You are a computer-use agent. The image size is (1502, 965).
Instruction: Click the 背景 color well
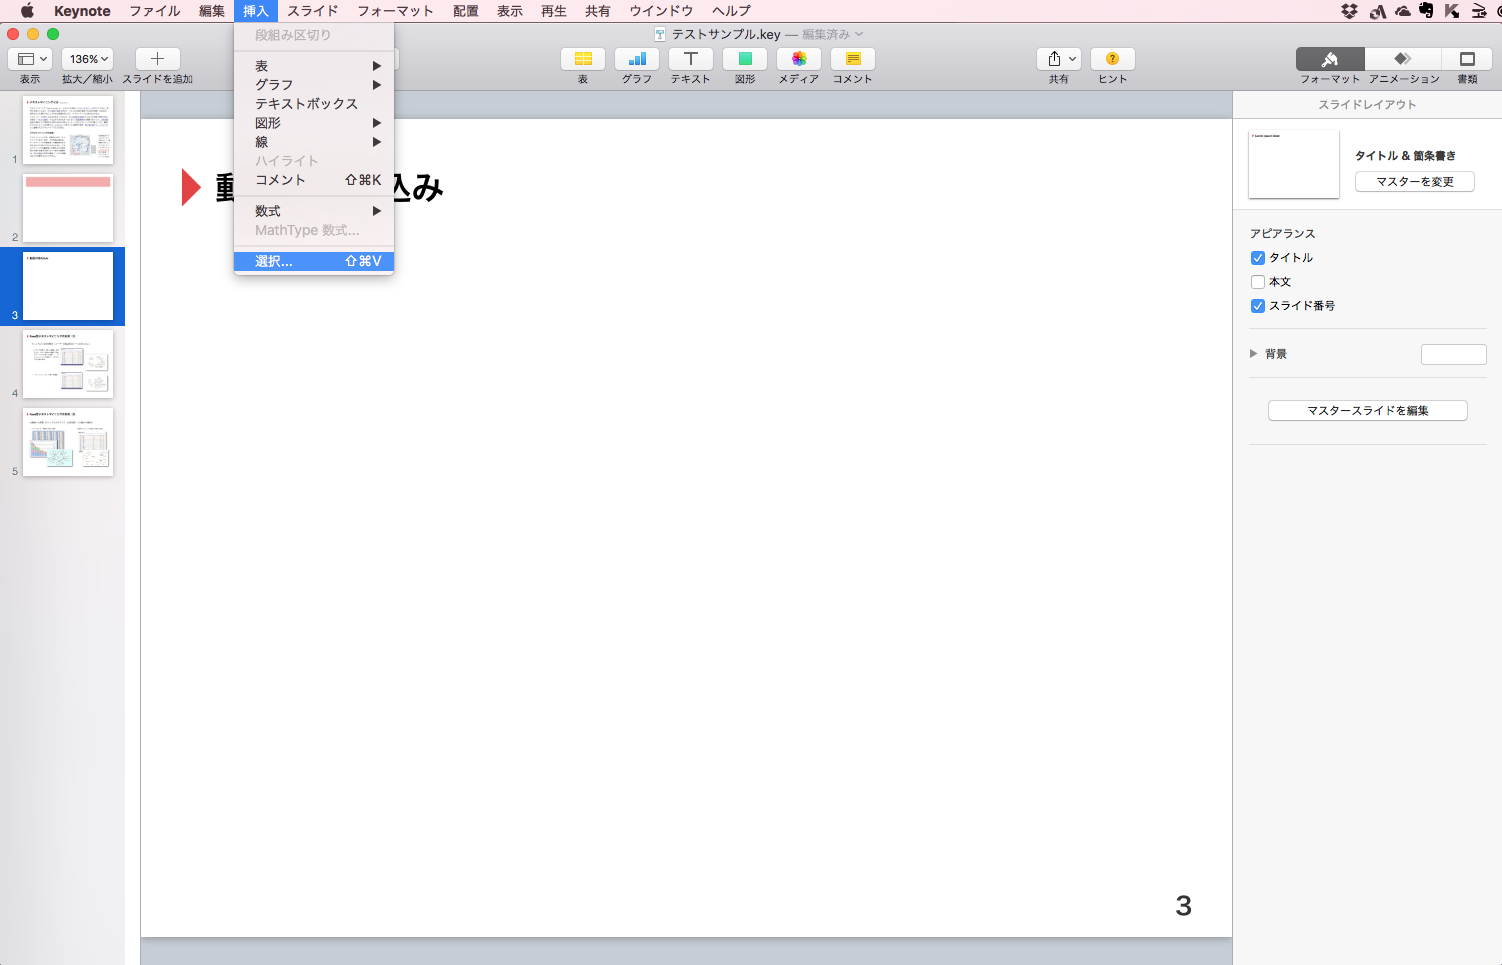click(x=1453, y=354)
